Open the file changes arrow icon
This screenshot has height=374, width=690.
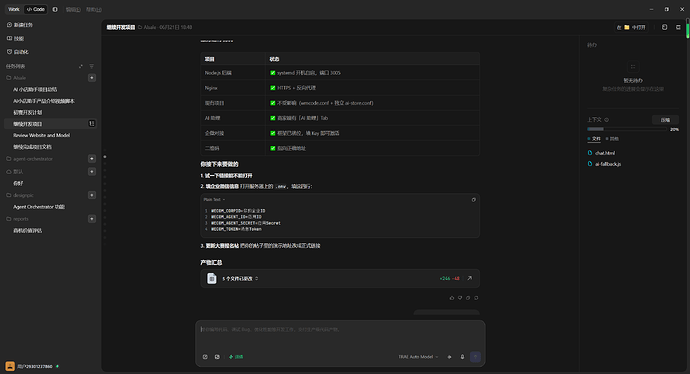(x=470, y=278)
